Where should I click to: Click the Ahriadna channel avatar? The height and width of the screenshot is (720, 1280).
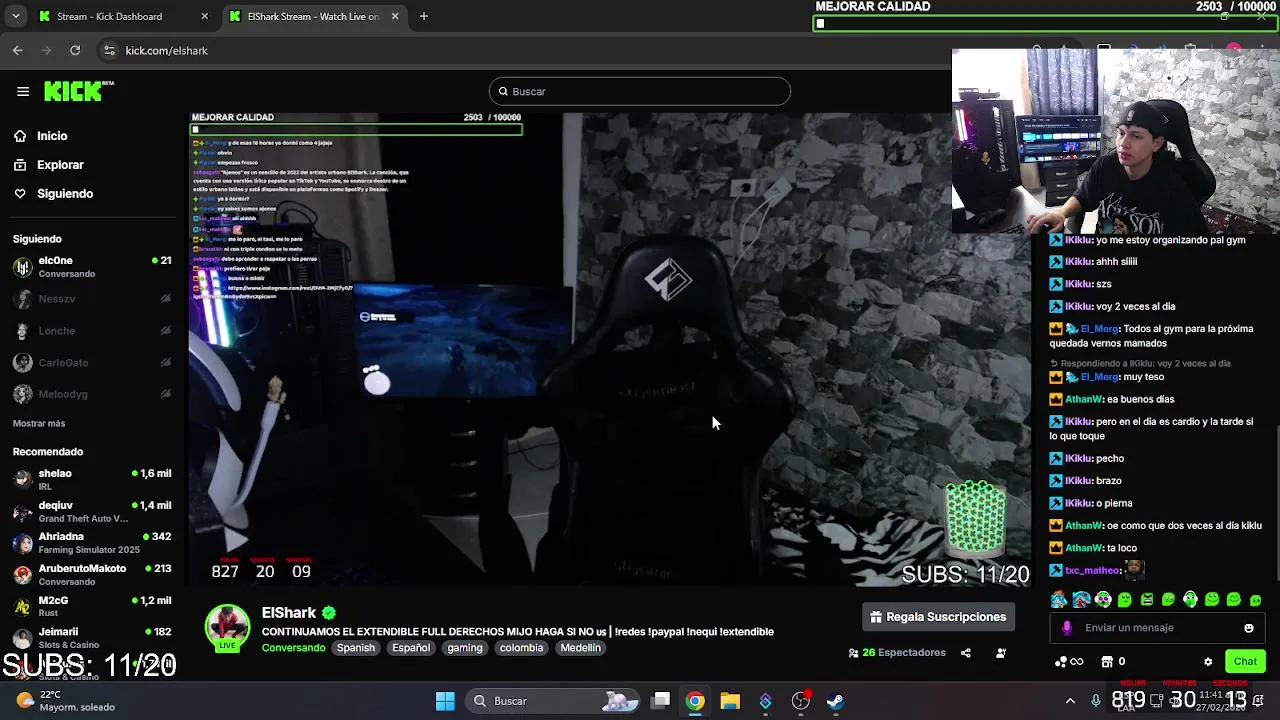pyautogui.click(x=22, y=543)
